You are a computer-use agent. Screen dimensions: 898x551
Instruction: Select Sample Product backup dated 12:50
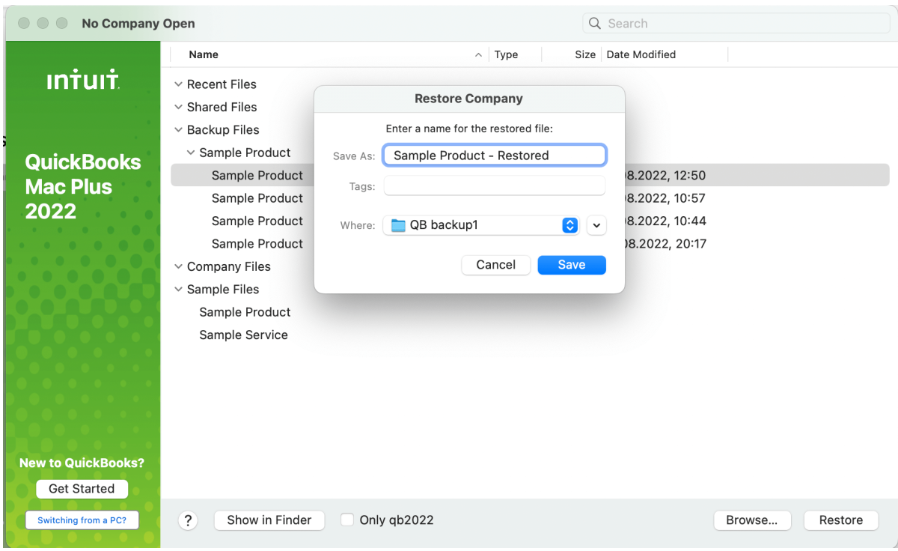click(530, 175)
